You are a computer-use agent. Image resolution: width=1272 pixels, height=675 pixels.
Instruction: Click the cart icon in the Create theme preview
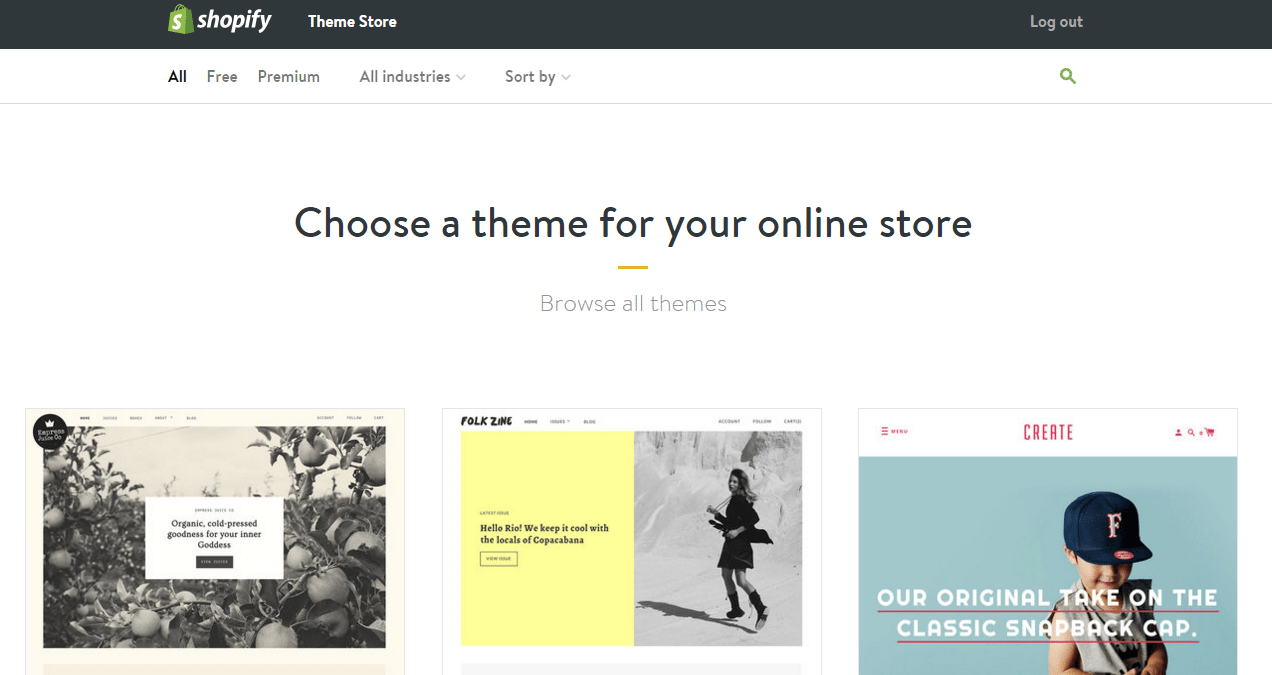click(x=1209, y=432)
